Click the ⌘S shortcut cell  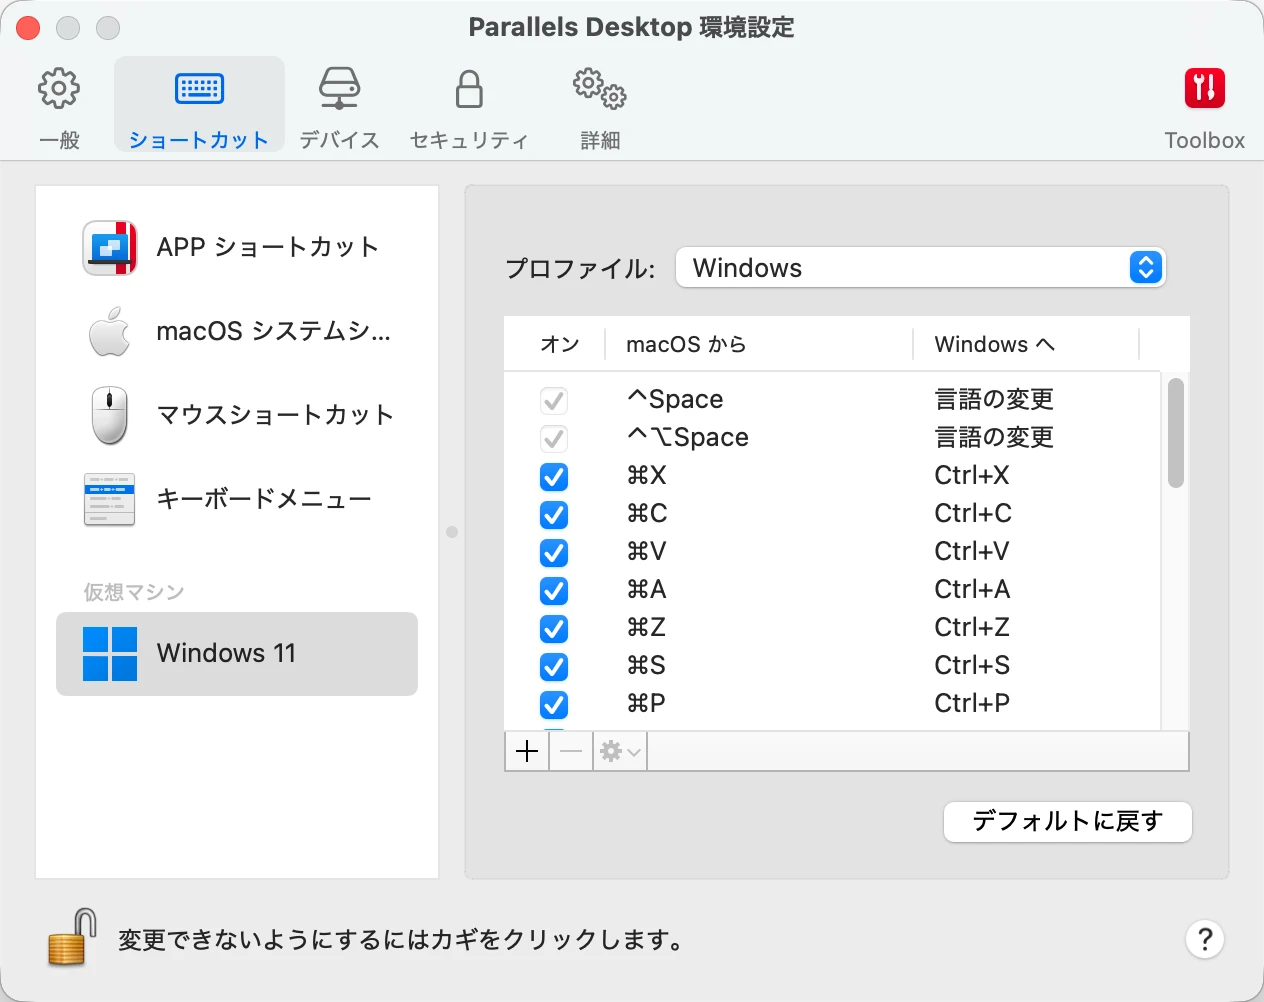(x=647, y=666)
